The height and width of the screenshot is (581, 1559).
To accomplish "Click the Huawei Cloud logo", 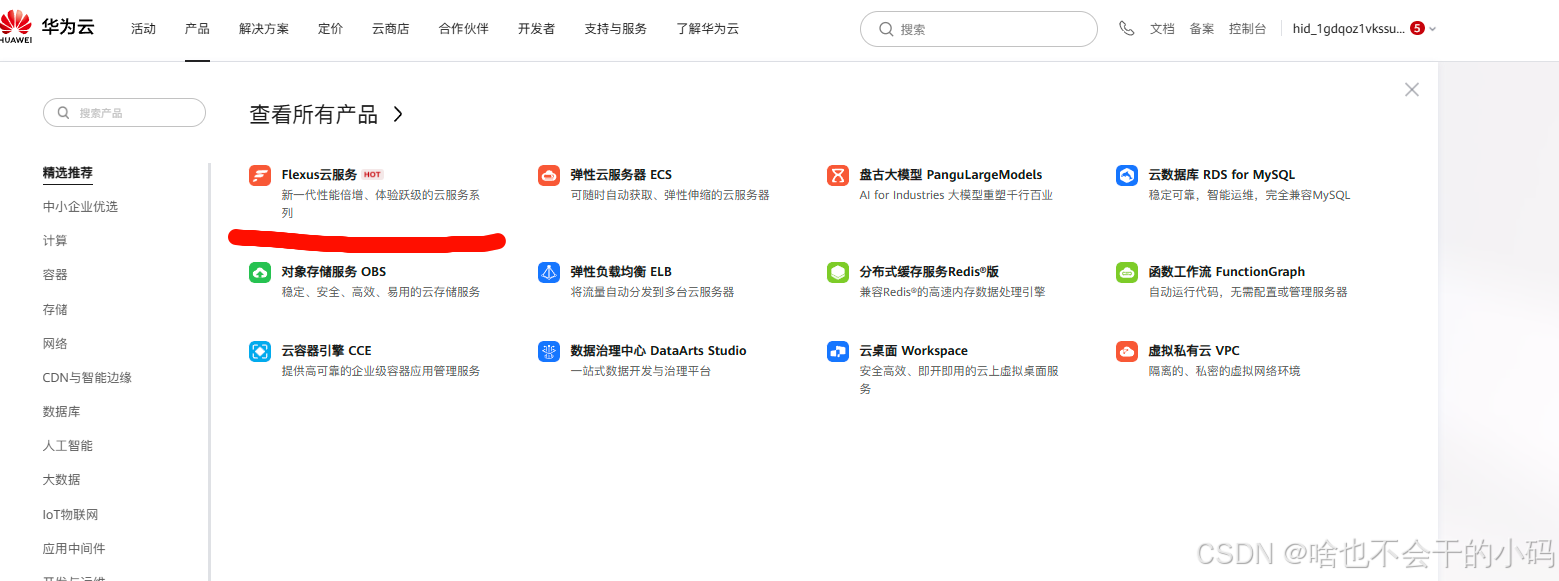I will pos(47,28).
